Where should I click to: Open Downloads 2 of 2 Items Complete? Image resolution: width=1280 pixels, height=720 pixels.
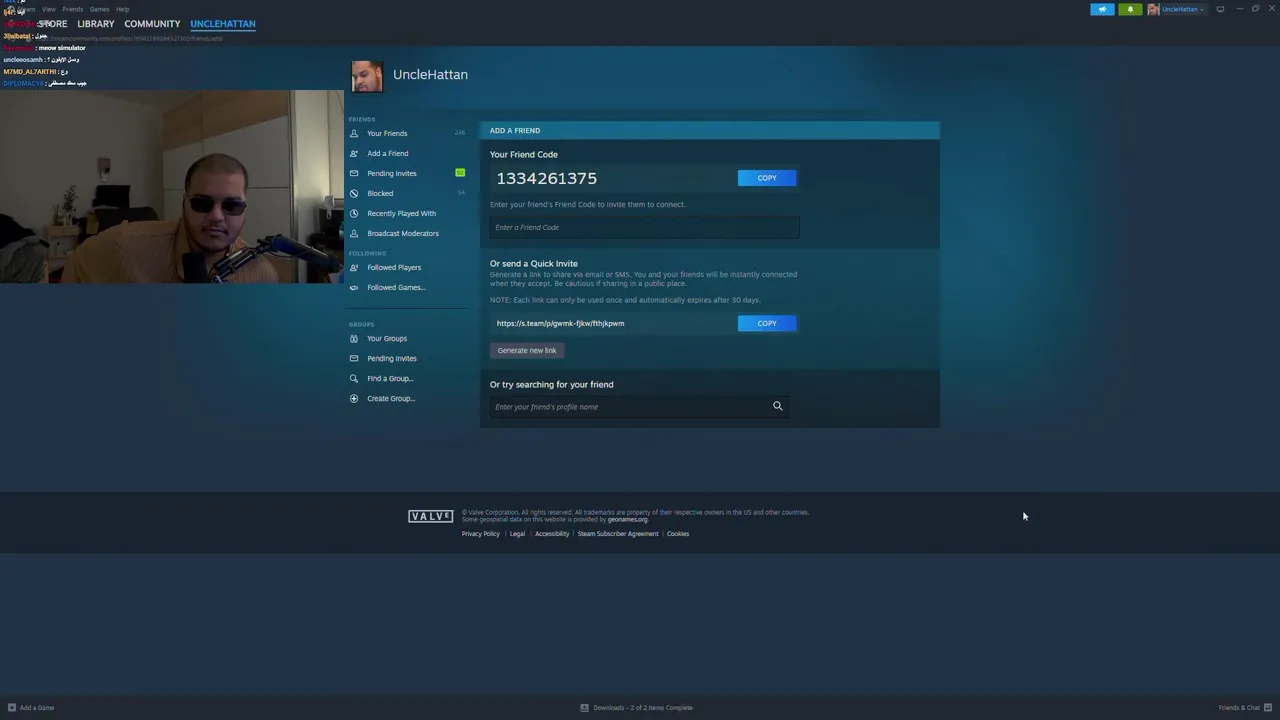point(643,708)
